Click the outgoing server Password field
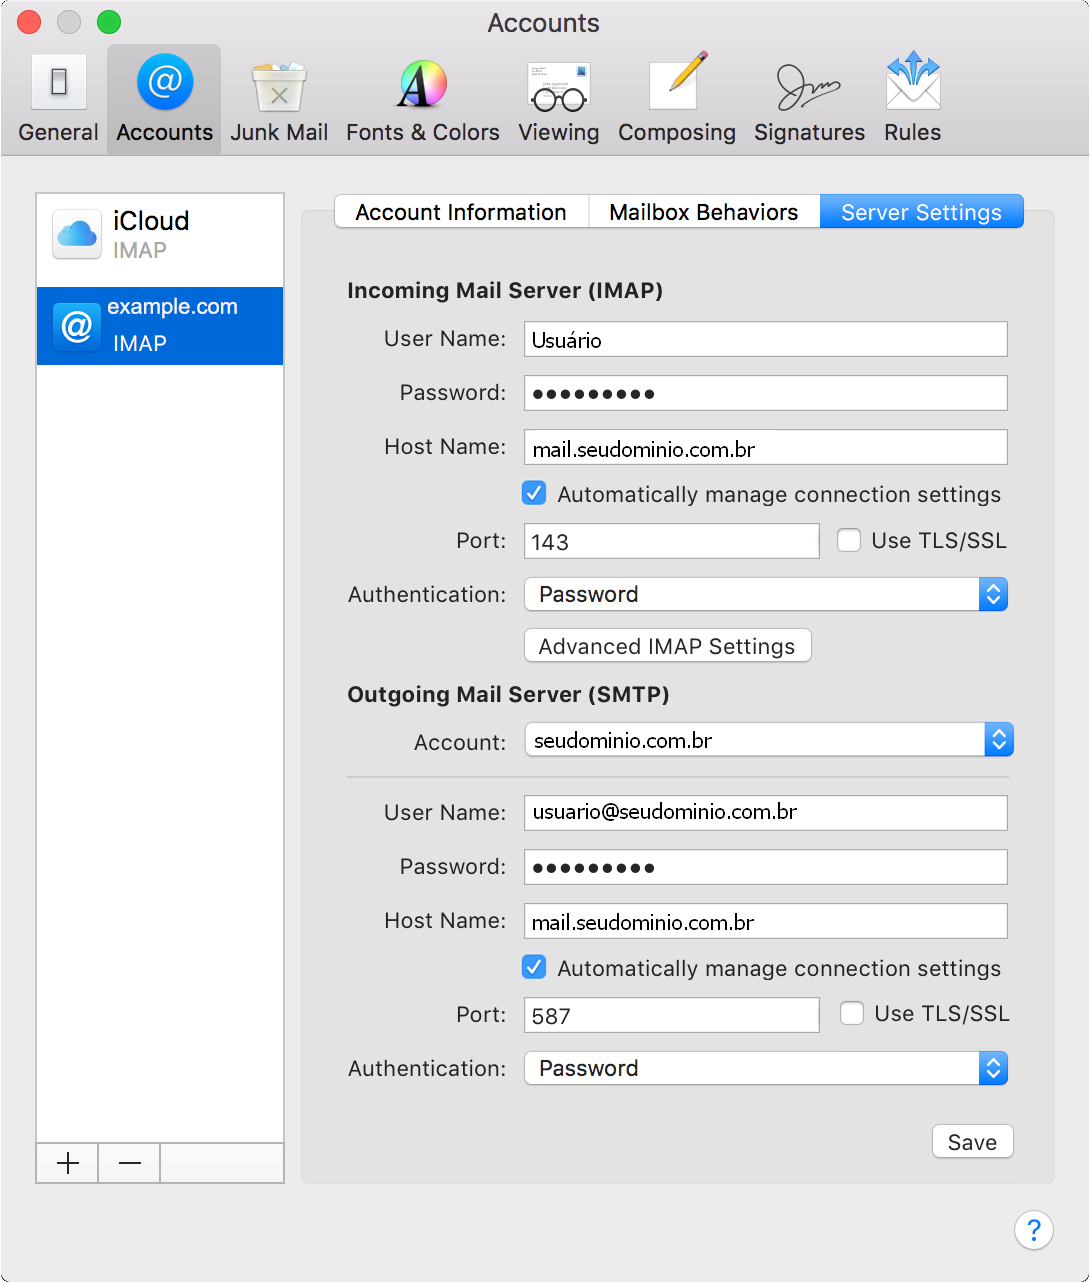Image resolution: width=1090 pixels, height=1284 pixels. [x=766, y=867]
